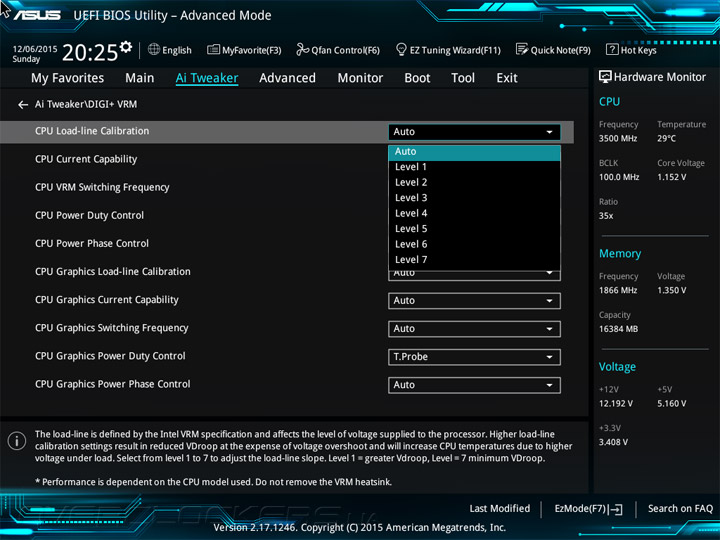Open the Tool tab
This screenshot has width=720, height=540.
tap(463, 78)
